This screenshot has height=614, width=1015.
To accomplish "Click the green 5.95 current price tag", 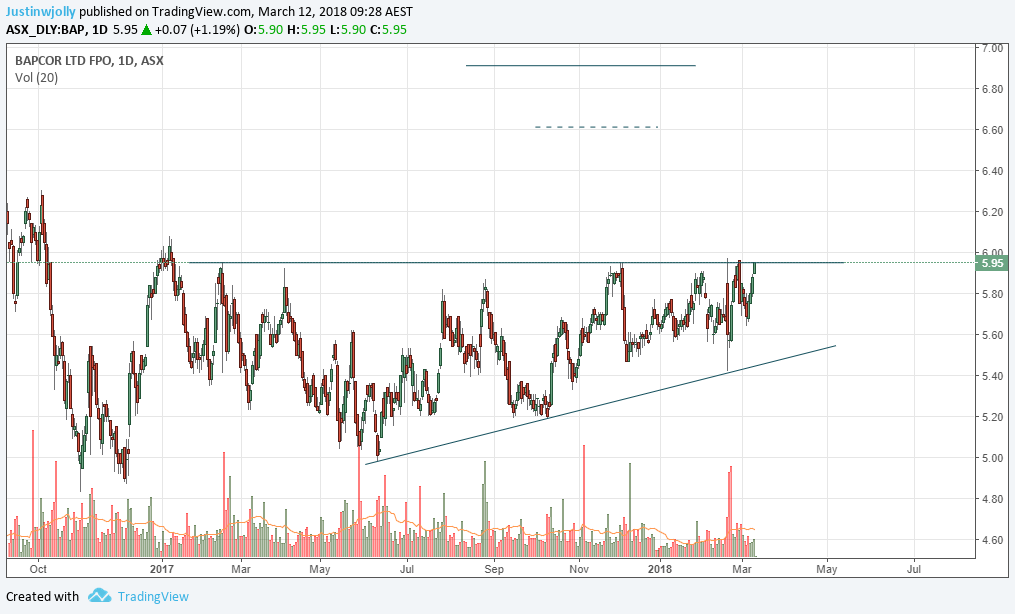I will point(992,263).
